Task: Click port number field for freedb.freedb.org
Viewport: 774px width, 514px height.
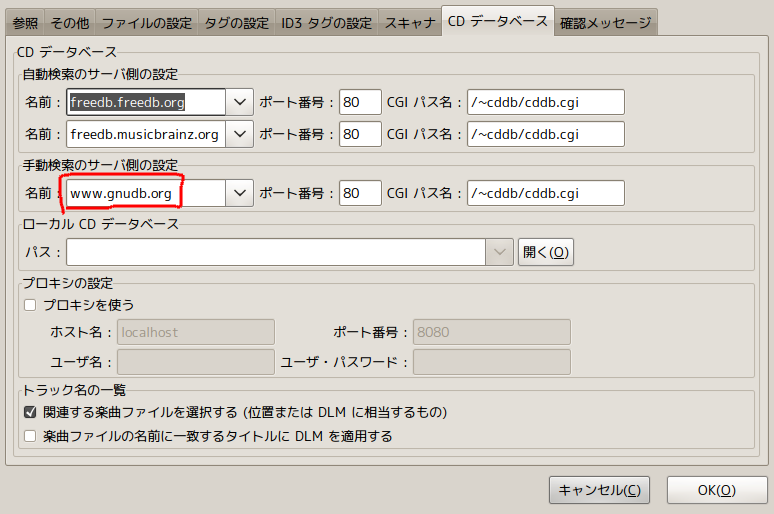Action: 360,102
